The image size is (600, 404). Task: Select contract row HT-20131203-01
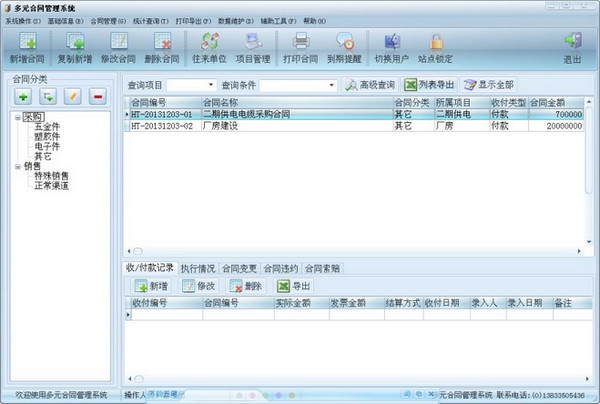tap(354, 114)
